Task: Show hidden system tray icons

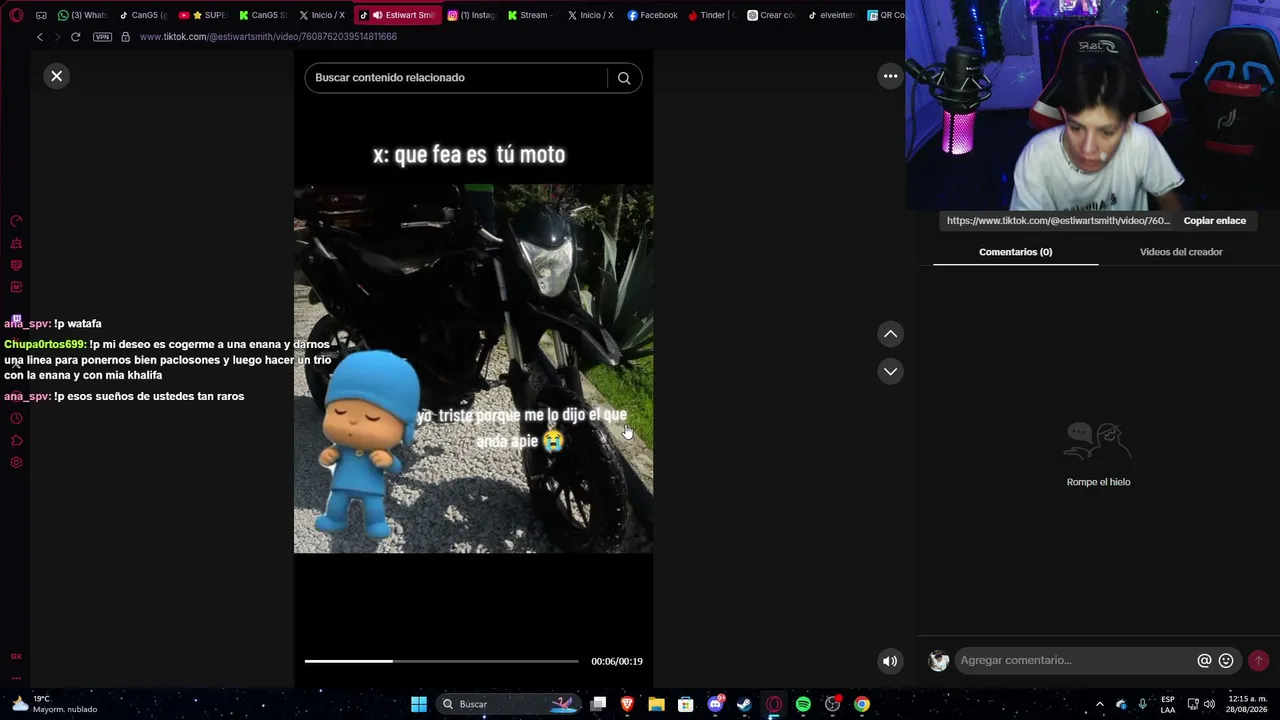Action: tap(1100, 704)
